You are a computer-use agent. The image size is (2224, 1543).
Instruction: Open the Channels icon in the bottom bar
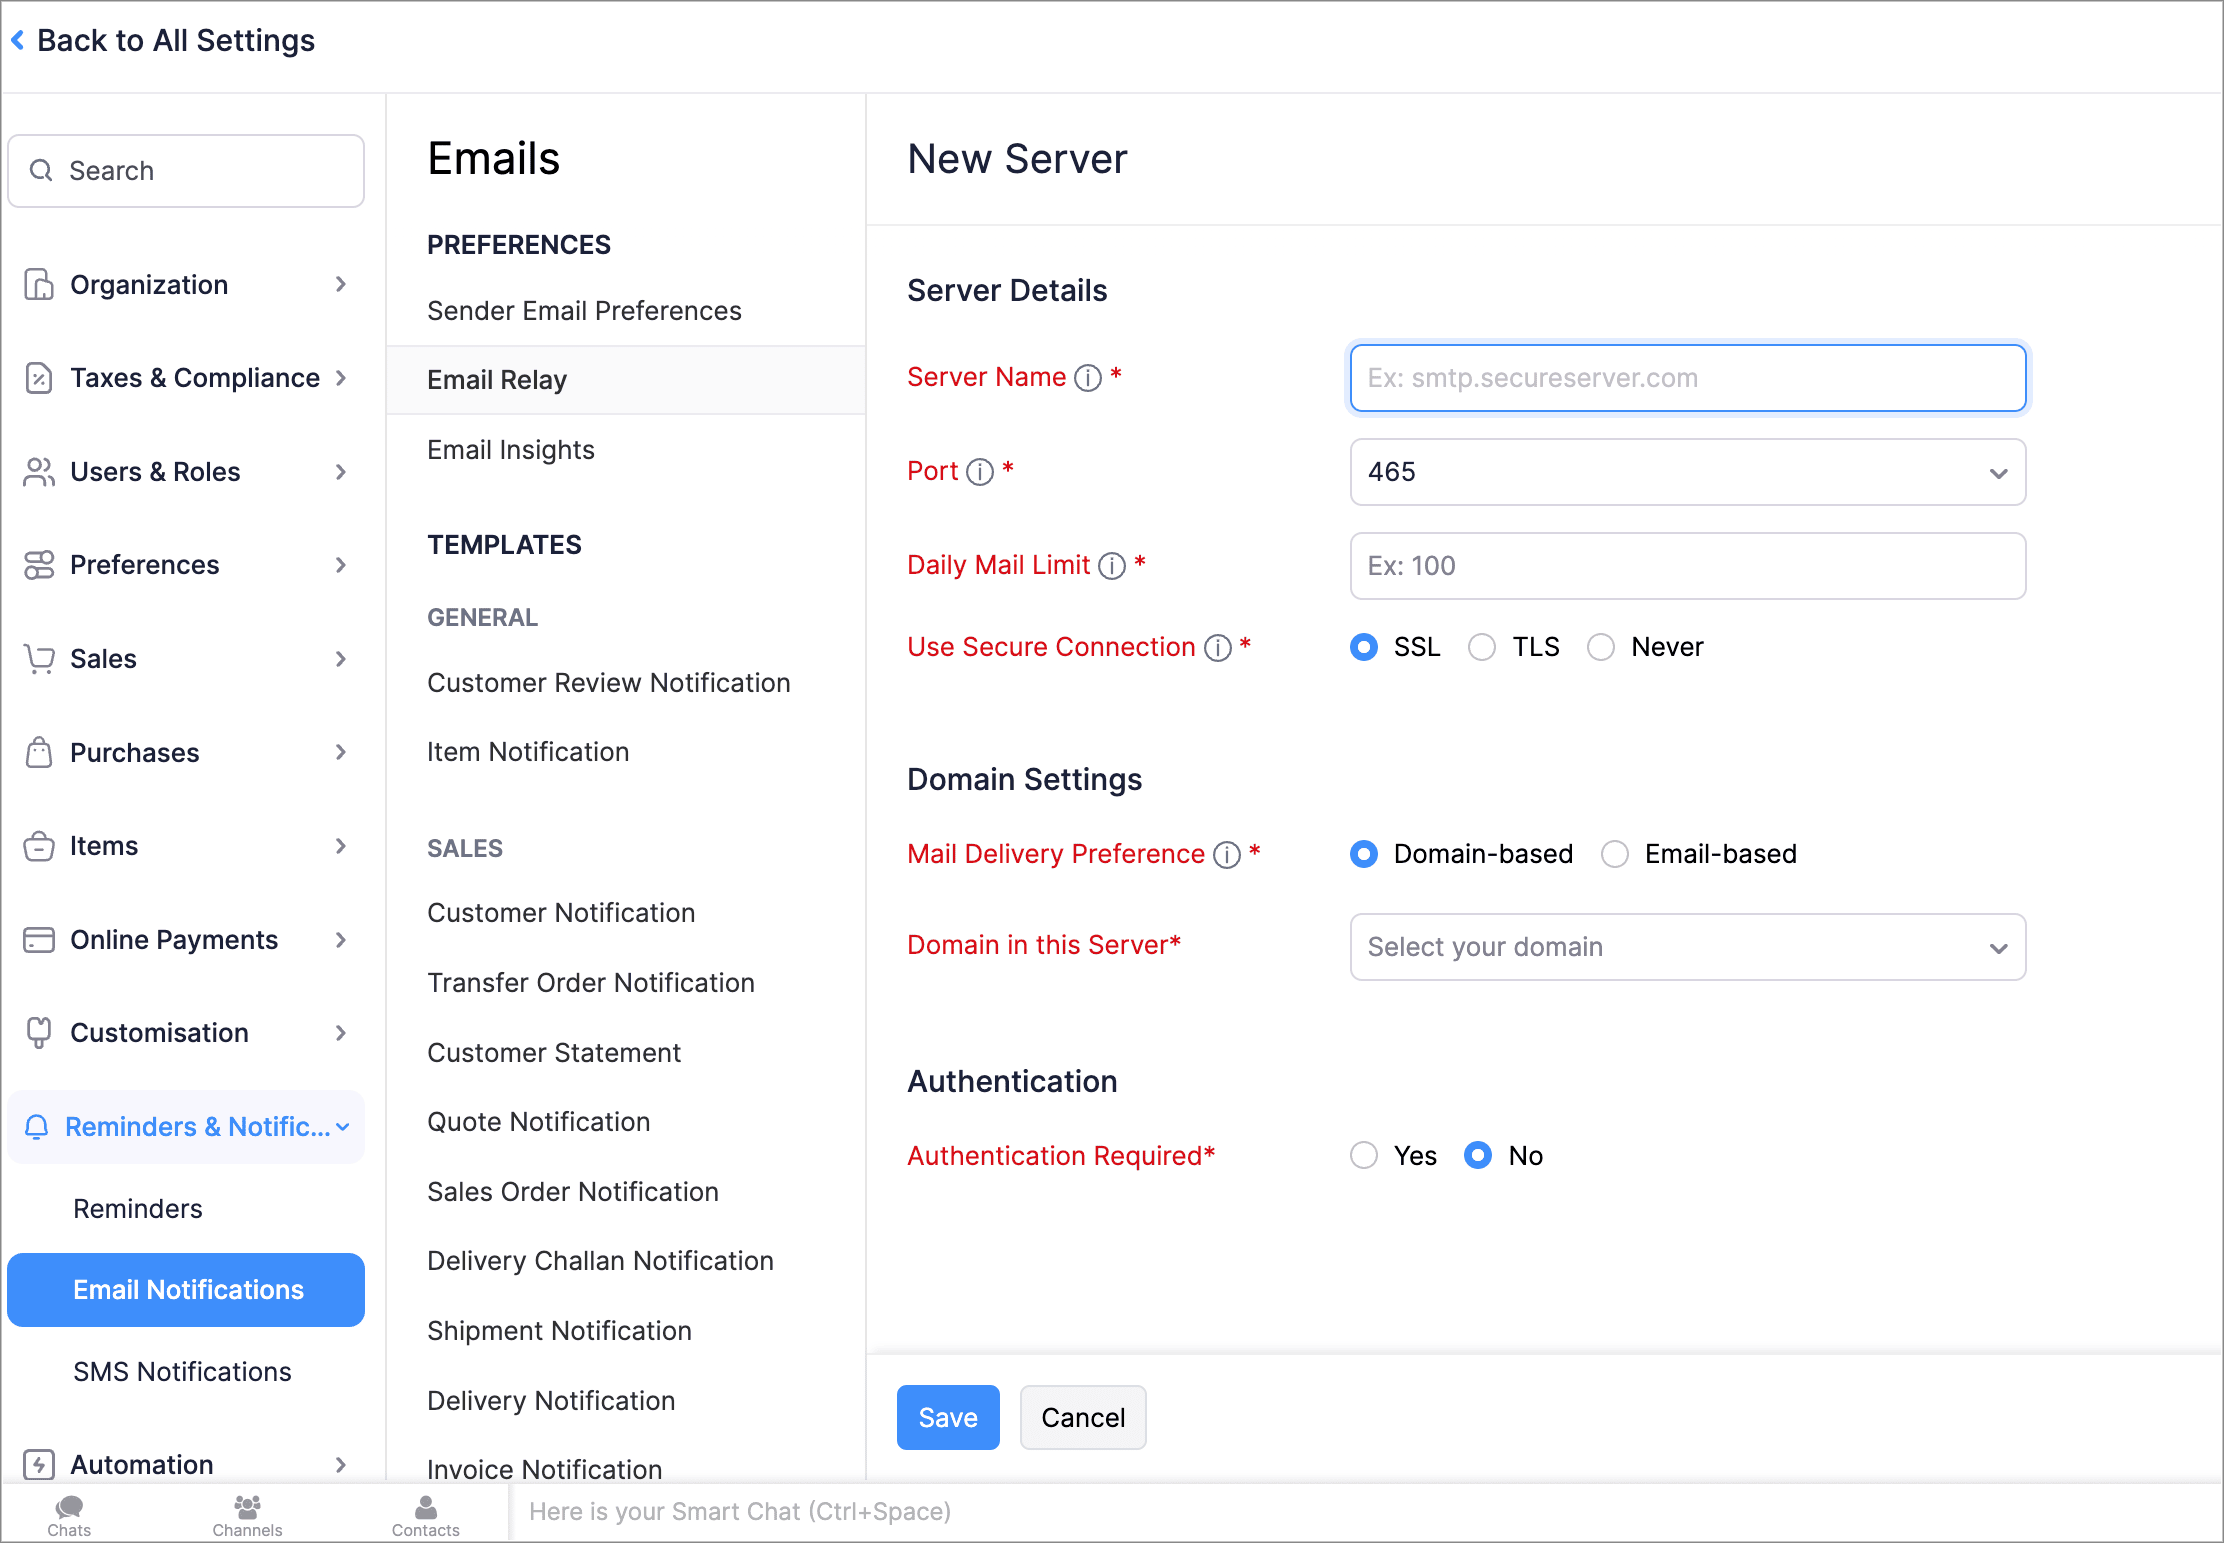[247, 1514]
